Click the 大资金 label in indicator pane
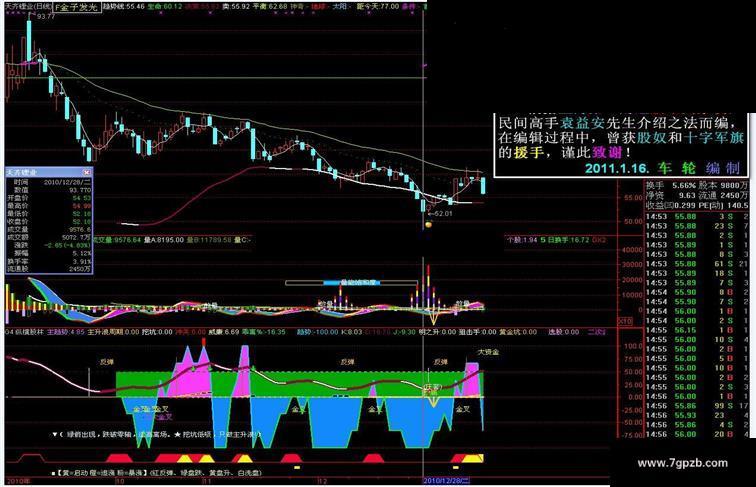 pyautogui.click(x=488, y=352)
